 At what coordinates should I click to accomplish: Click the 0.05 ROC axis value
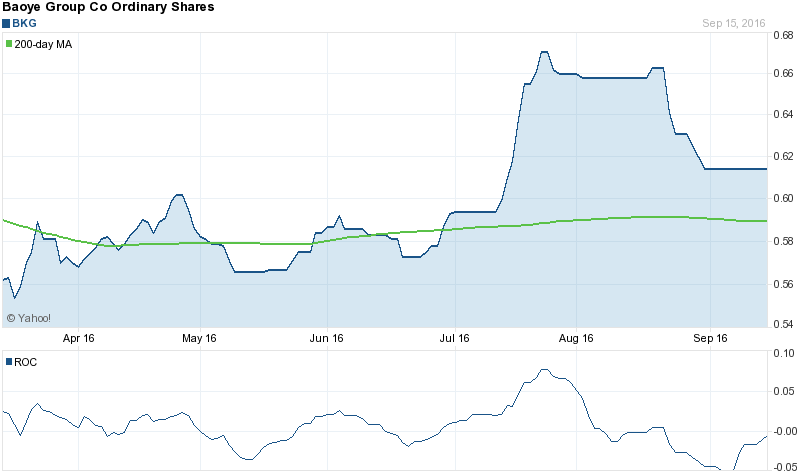point(784,391)
